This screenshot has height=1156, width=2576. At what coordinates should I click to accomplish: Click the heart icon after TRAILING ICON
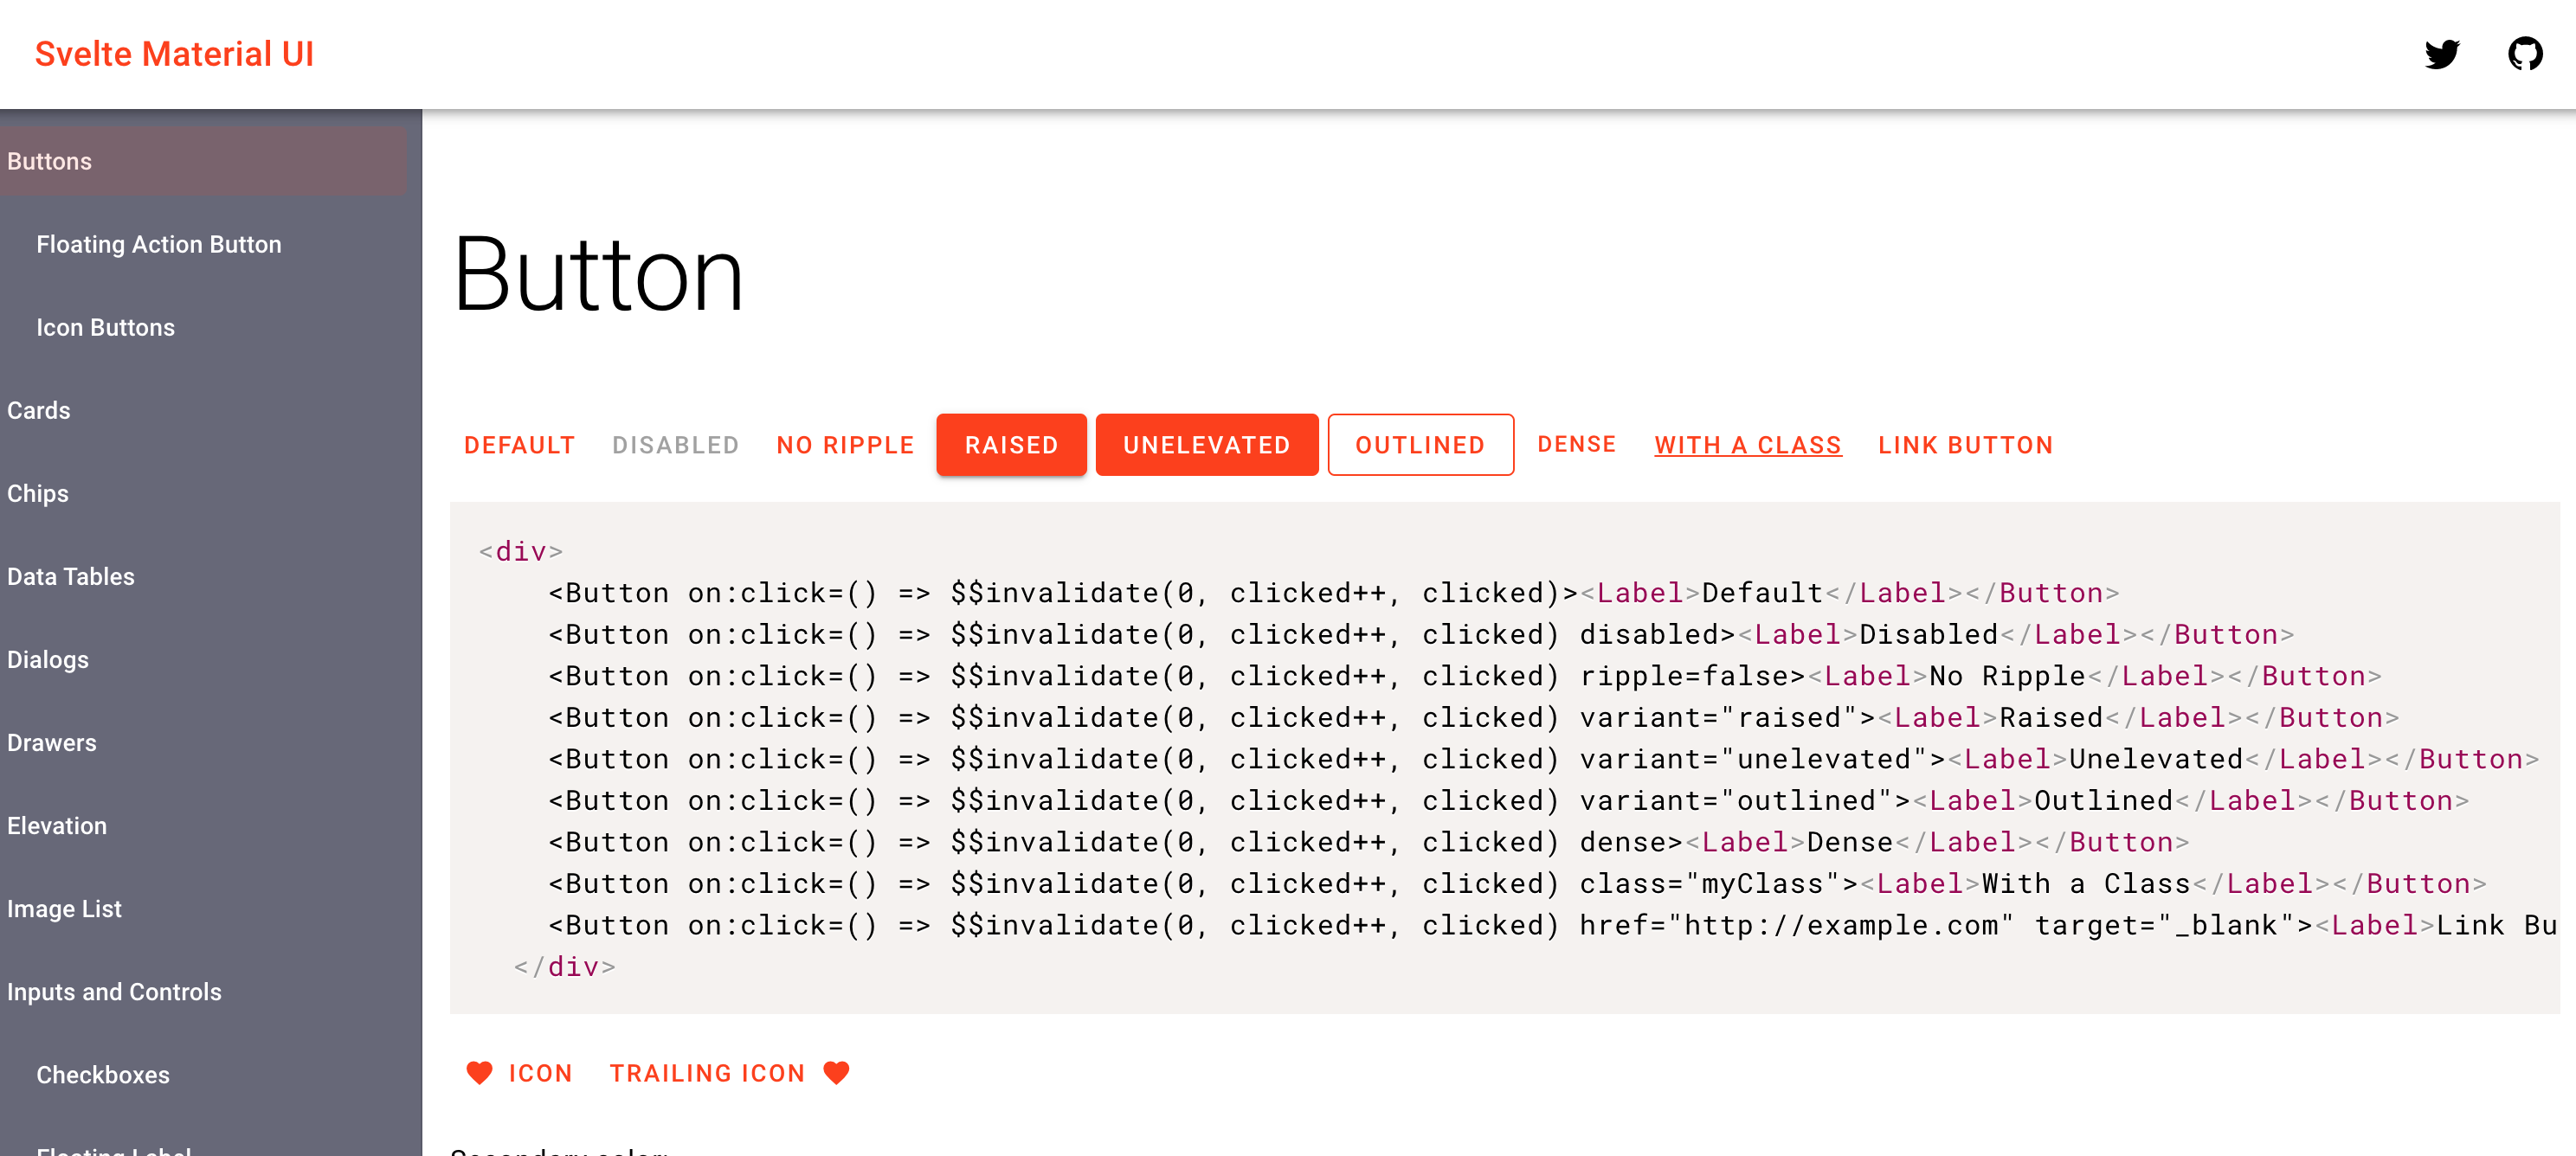(837, 1072)
